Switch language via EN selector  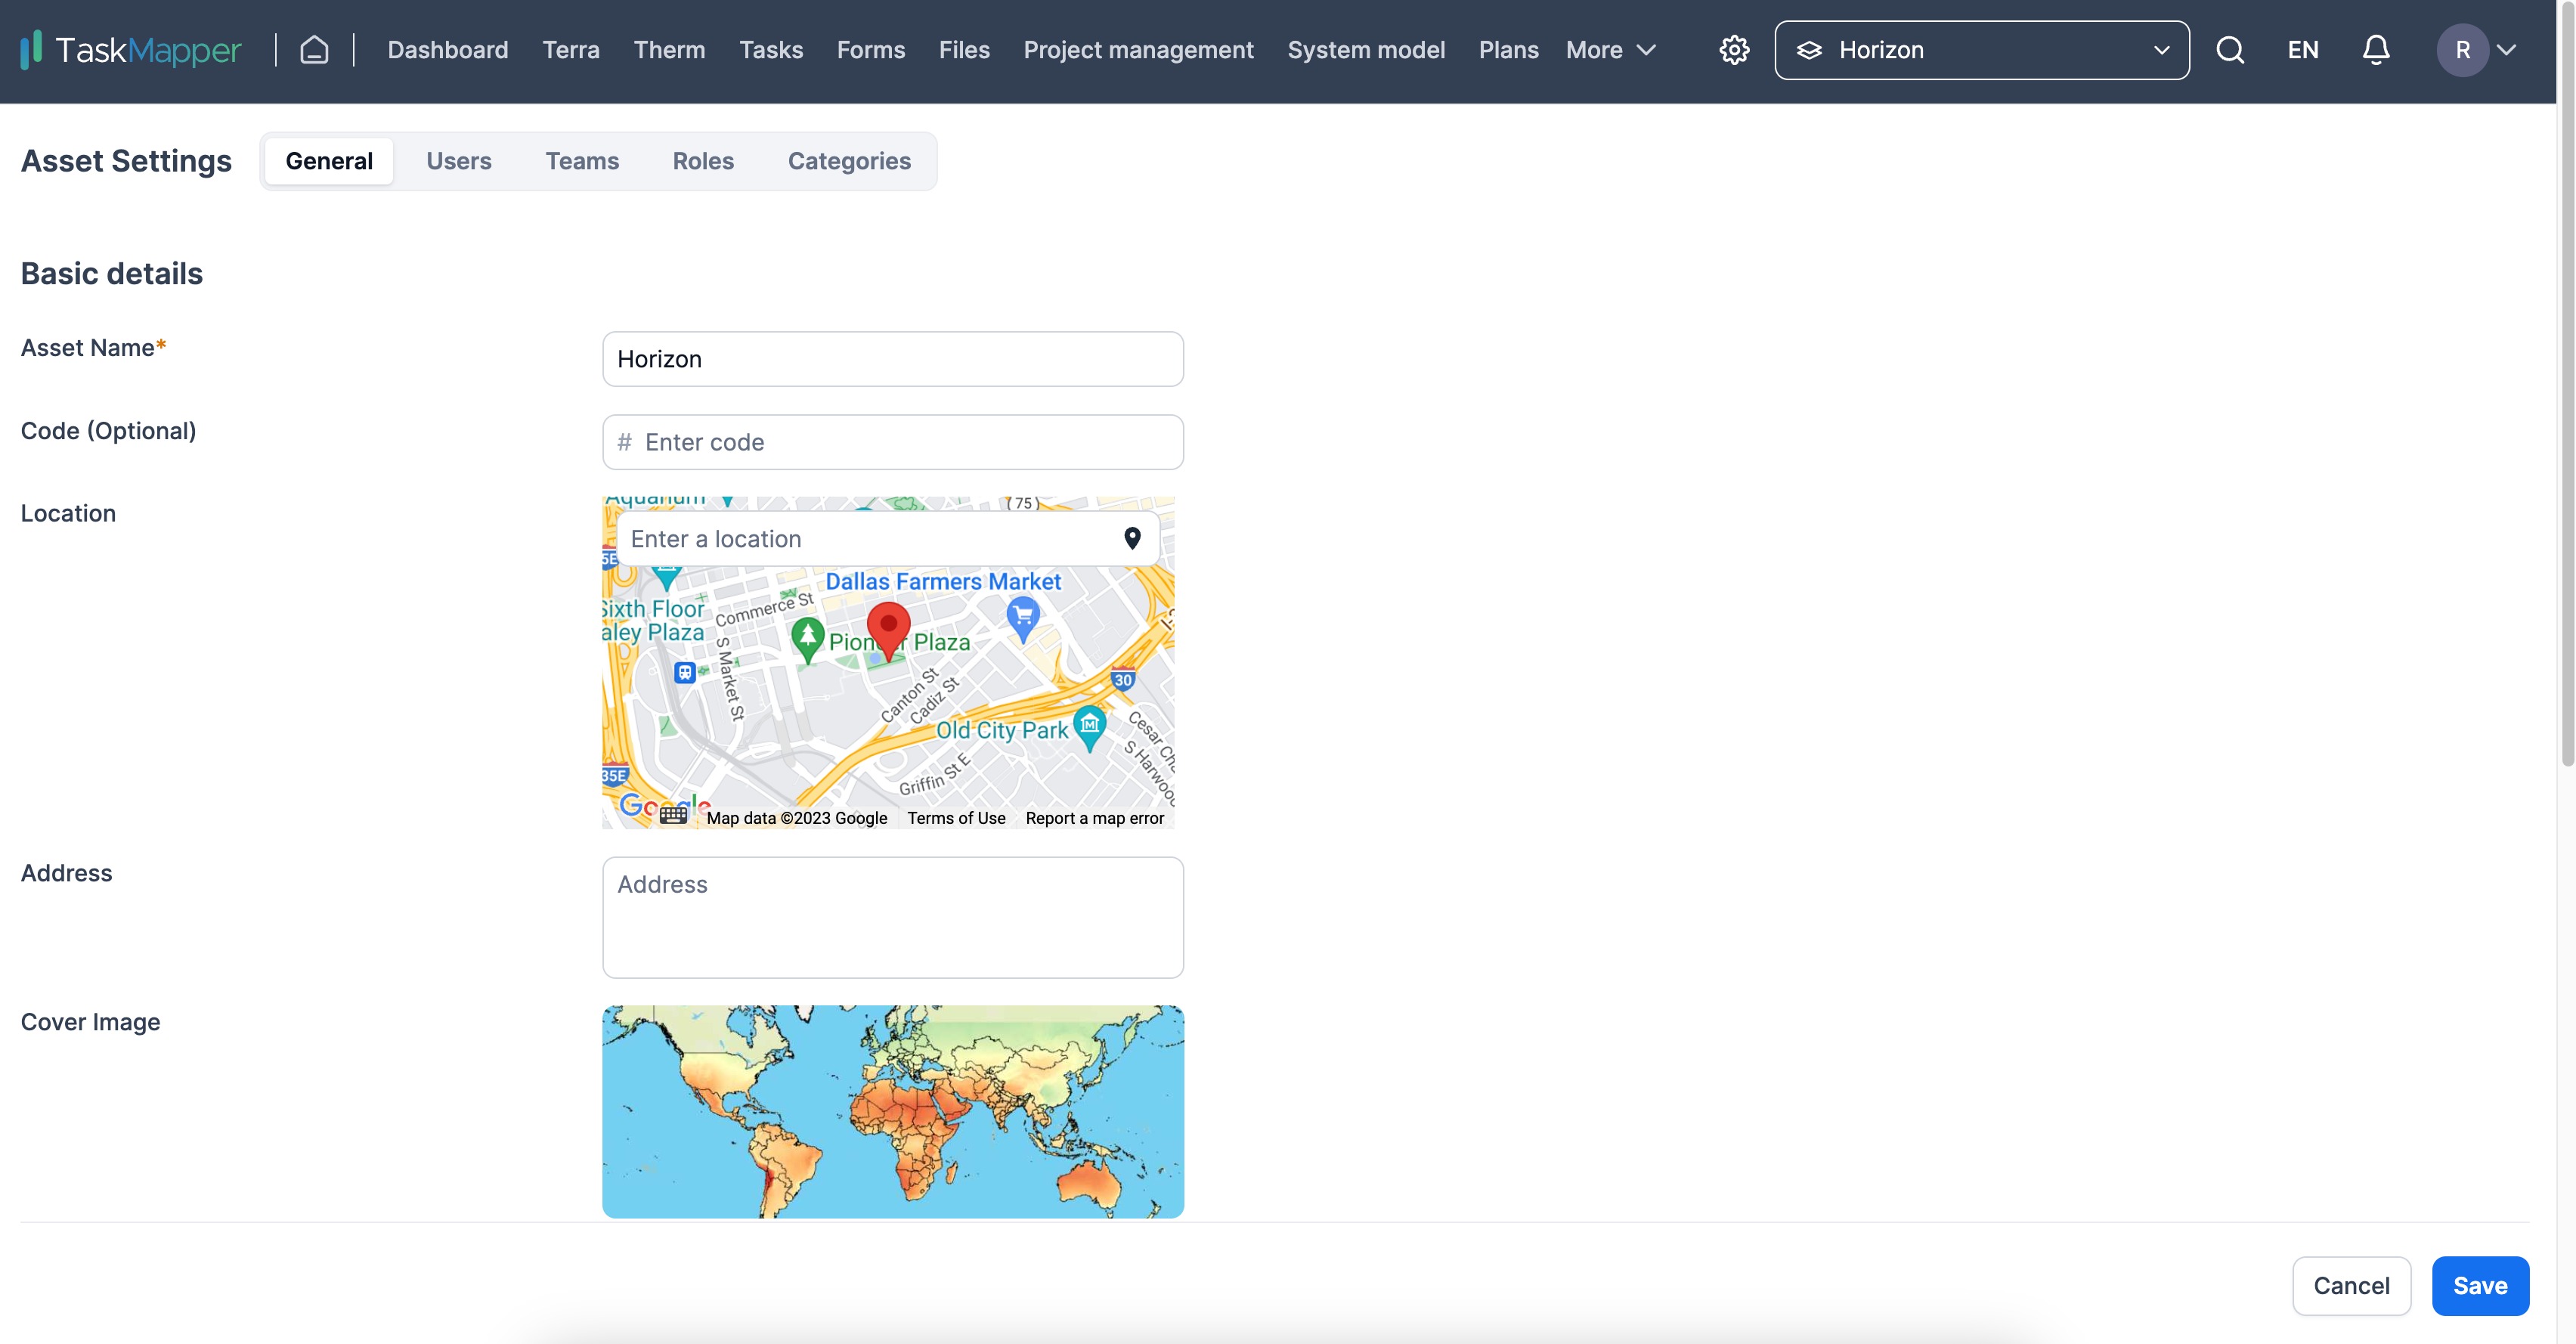(x=2303, y=50)
